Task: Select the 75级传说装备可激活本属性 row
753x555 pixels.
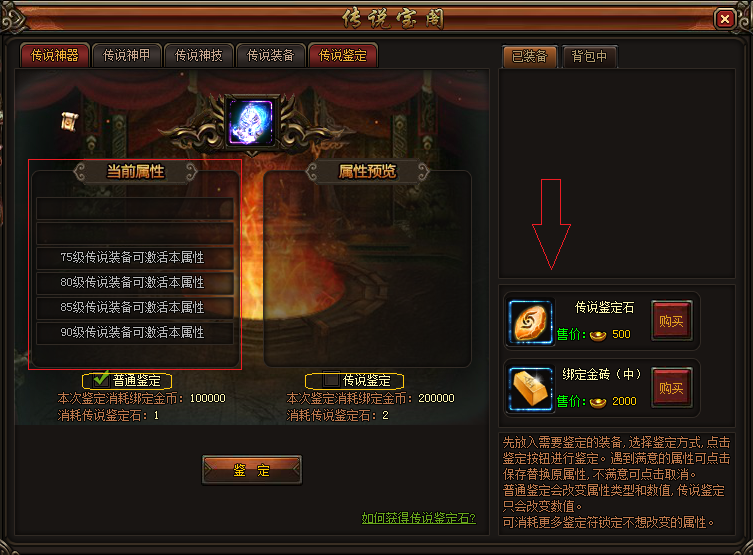Action: [x=134, y=258]
